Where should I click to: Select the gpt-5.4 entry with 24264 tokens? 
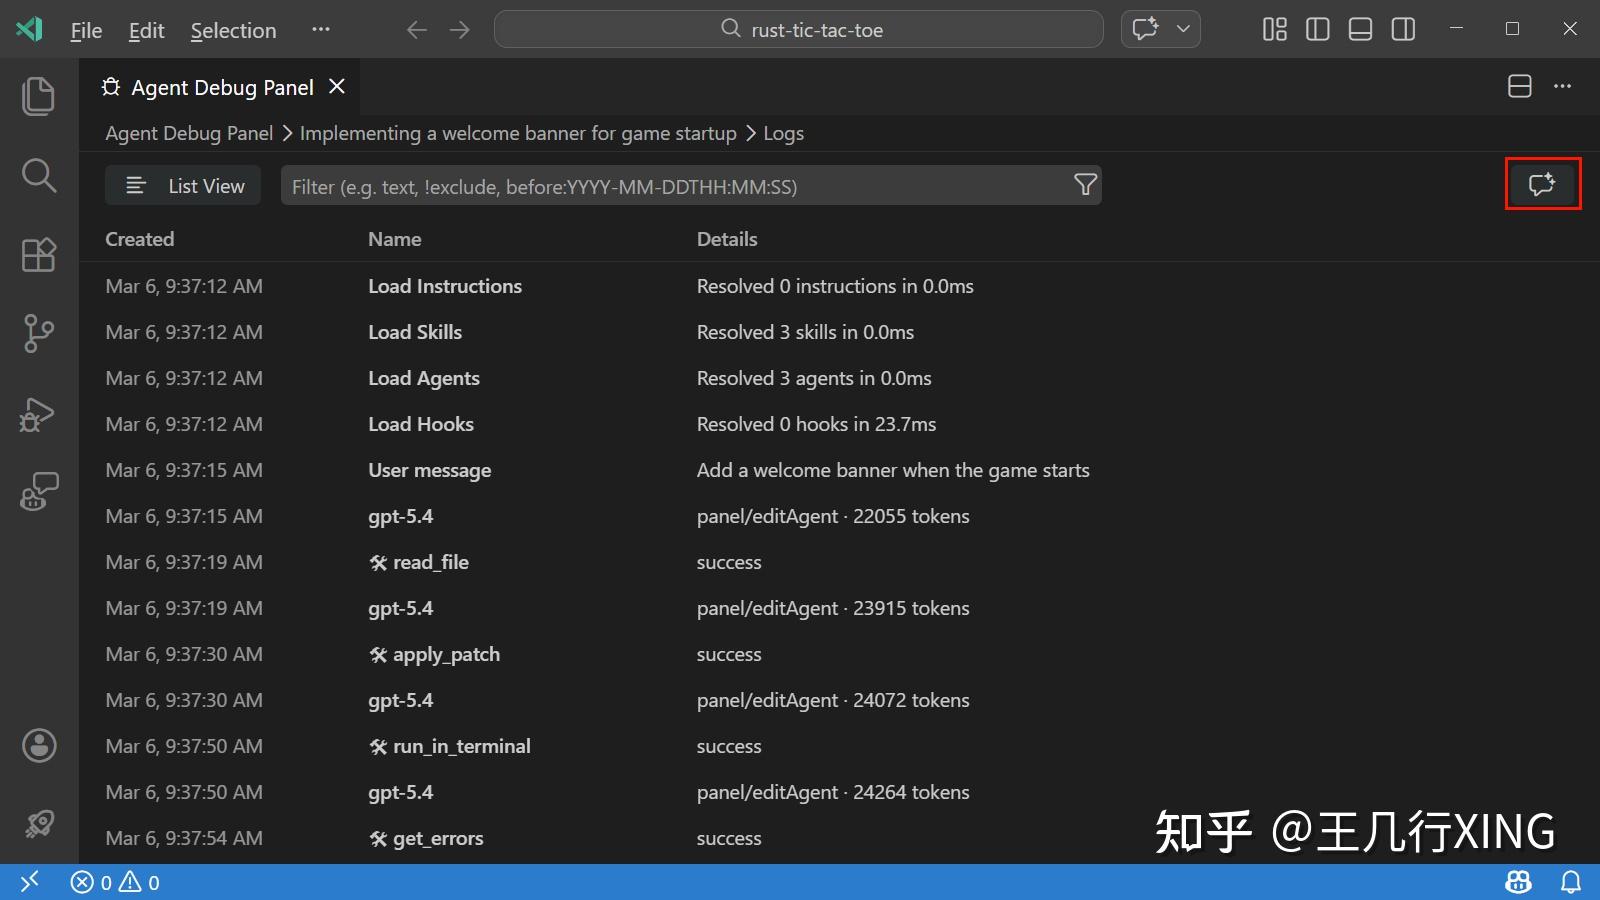(x=840, y=792)
